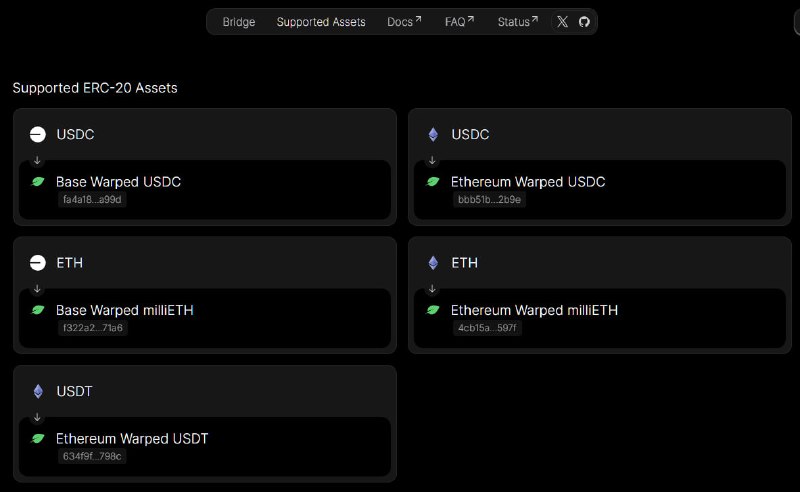
Task: Select the Supported Assets tab
Action: click(x=321, y=22)
